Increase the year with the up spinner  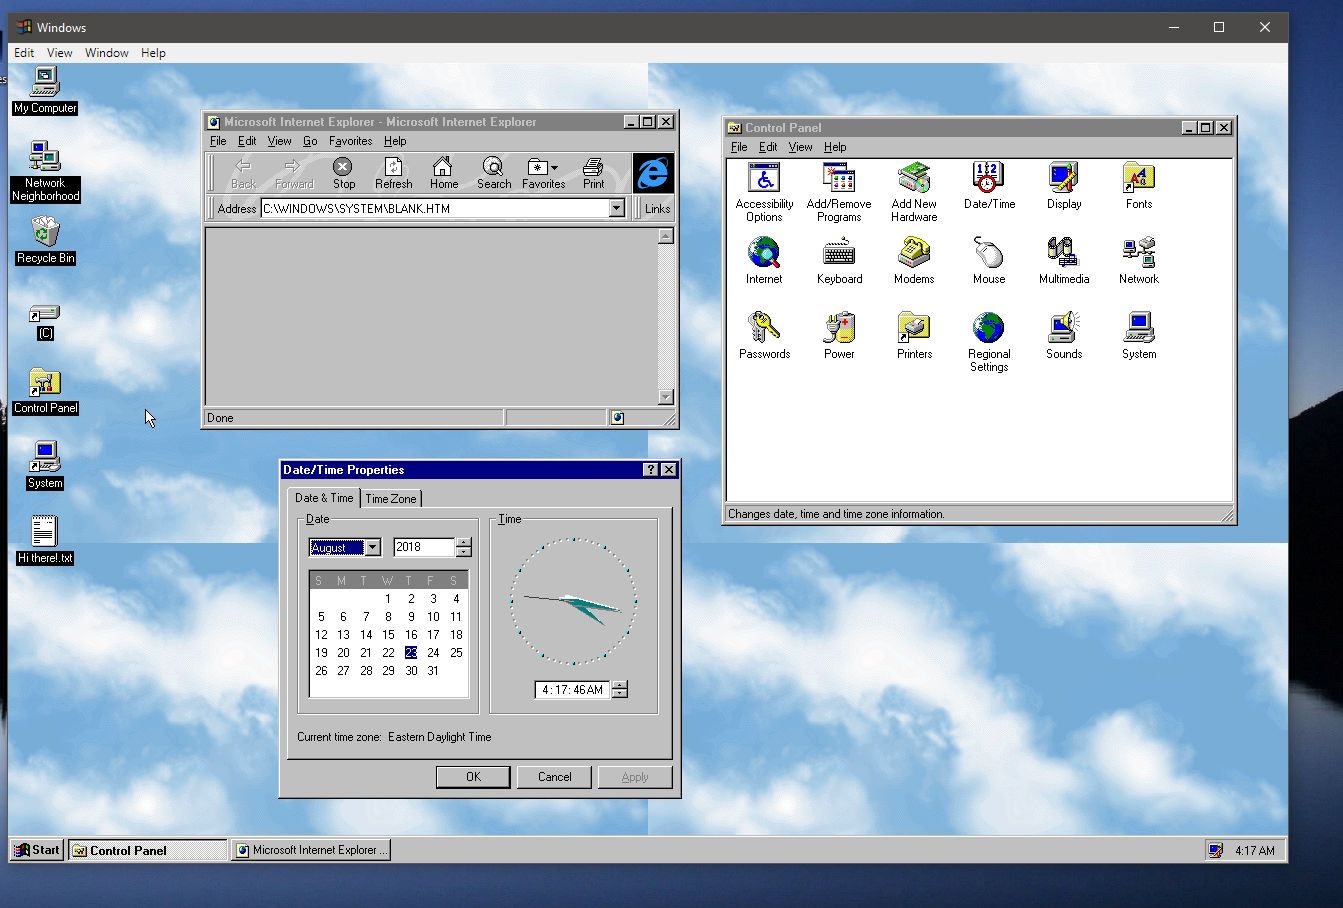[463, 543]
